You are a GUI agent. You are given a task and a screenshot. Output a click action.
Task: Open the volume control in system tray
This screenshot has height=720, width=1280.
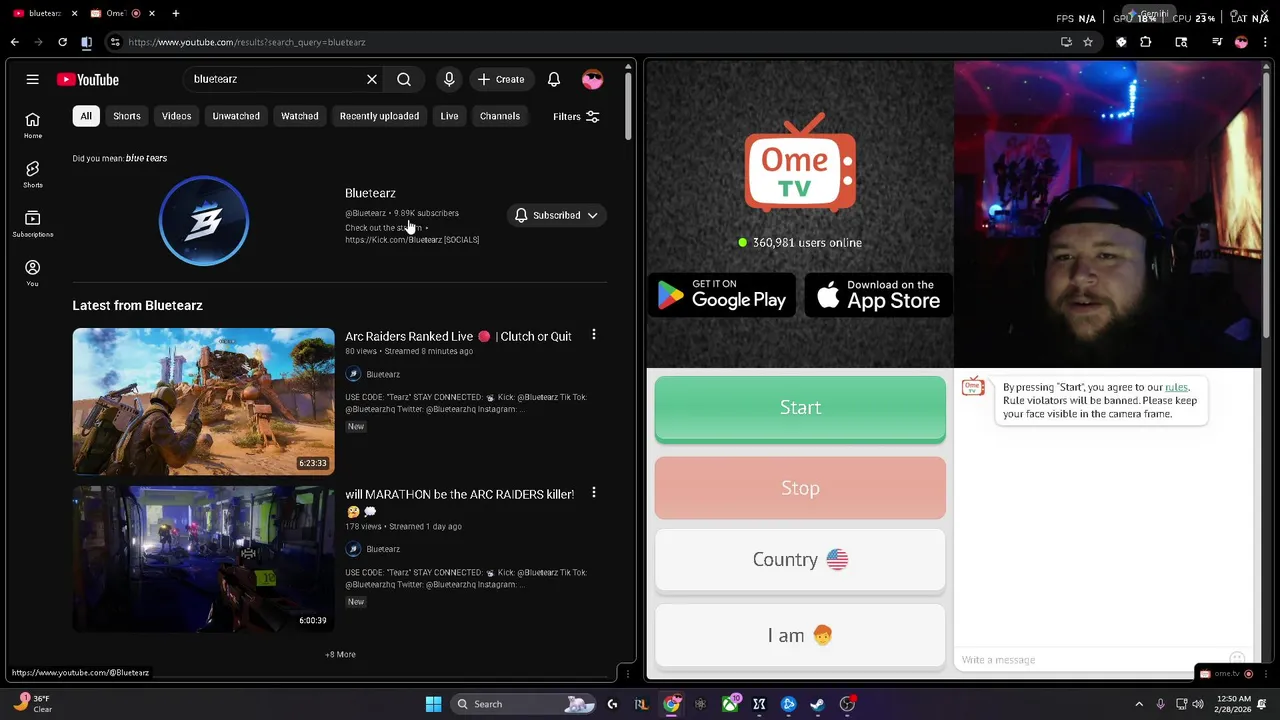1198,704
